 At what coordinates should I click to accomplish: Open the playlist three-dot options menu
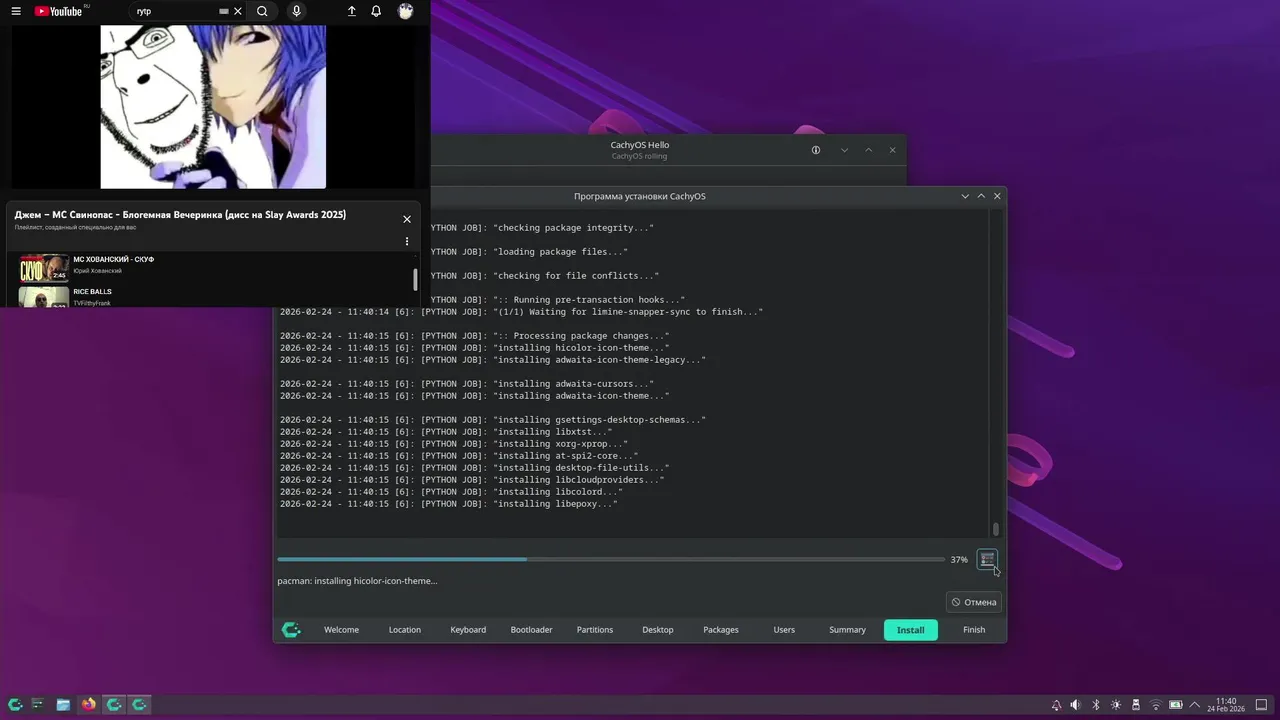[x=407, y=241]
